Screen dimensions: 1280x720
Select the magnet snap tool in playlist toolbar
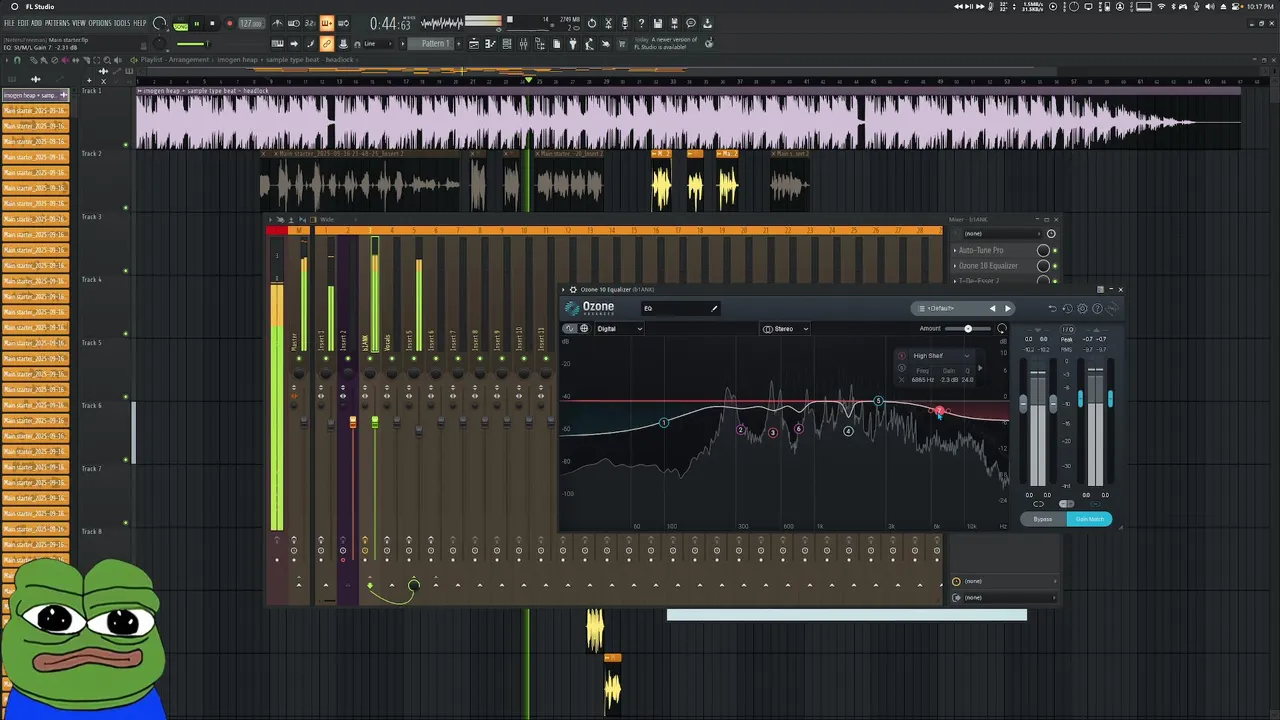17,60
